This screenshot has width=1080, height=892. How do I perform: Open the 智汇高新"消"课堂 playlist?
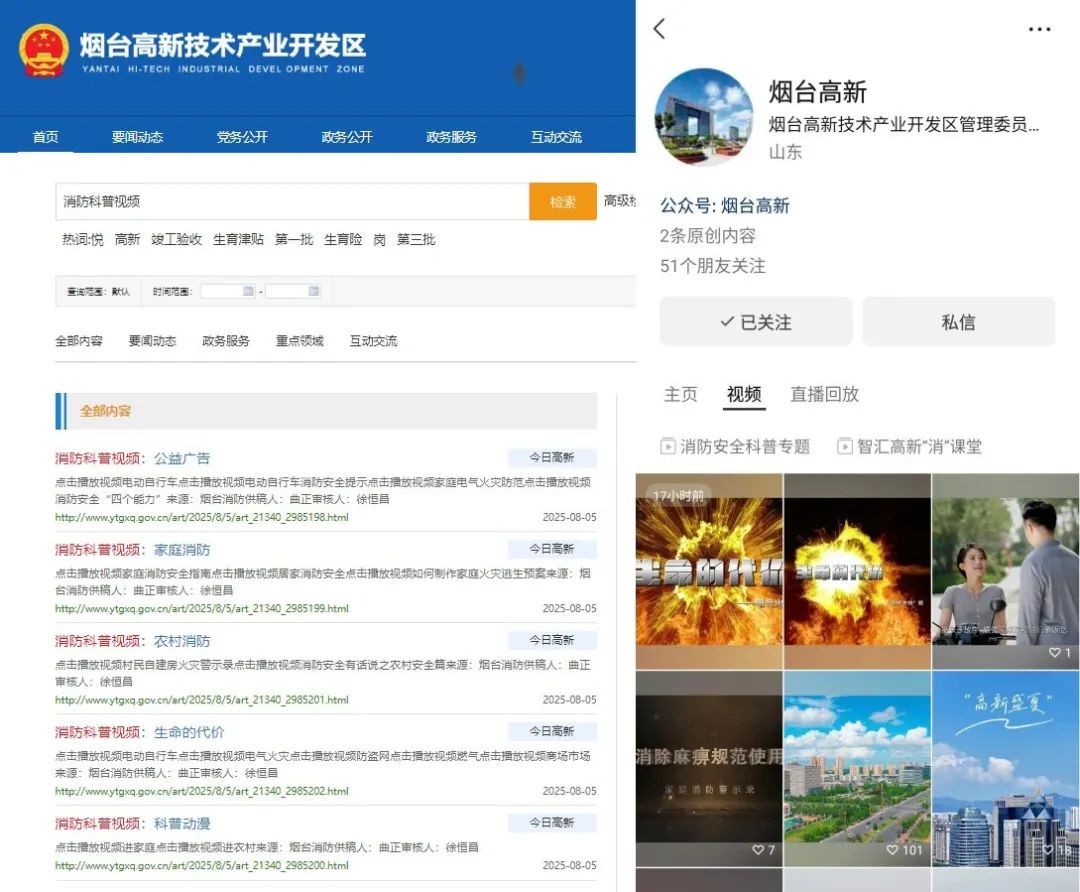click(x=909, y=446)
